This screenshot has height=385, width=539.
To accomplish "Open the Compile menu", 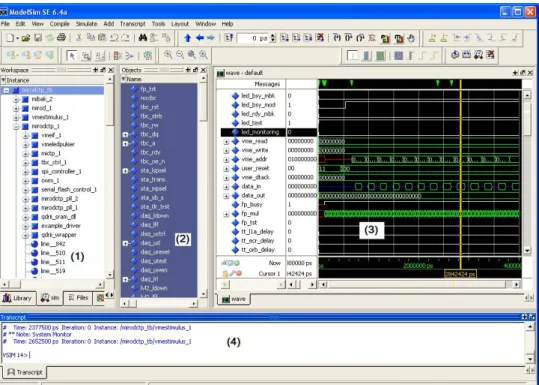I will click(x=59, y=24).
